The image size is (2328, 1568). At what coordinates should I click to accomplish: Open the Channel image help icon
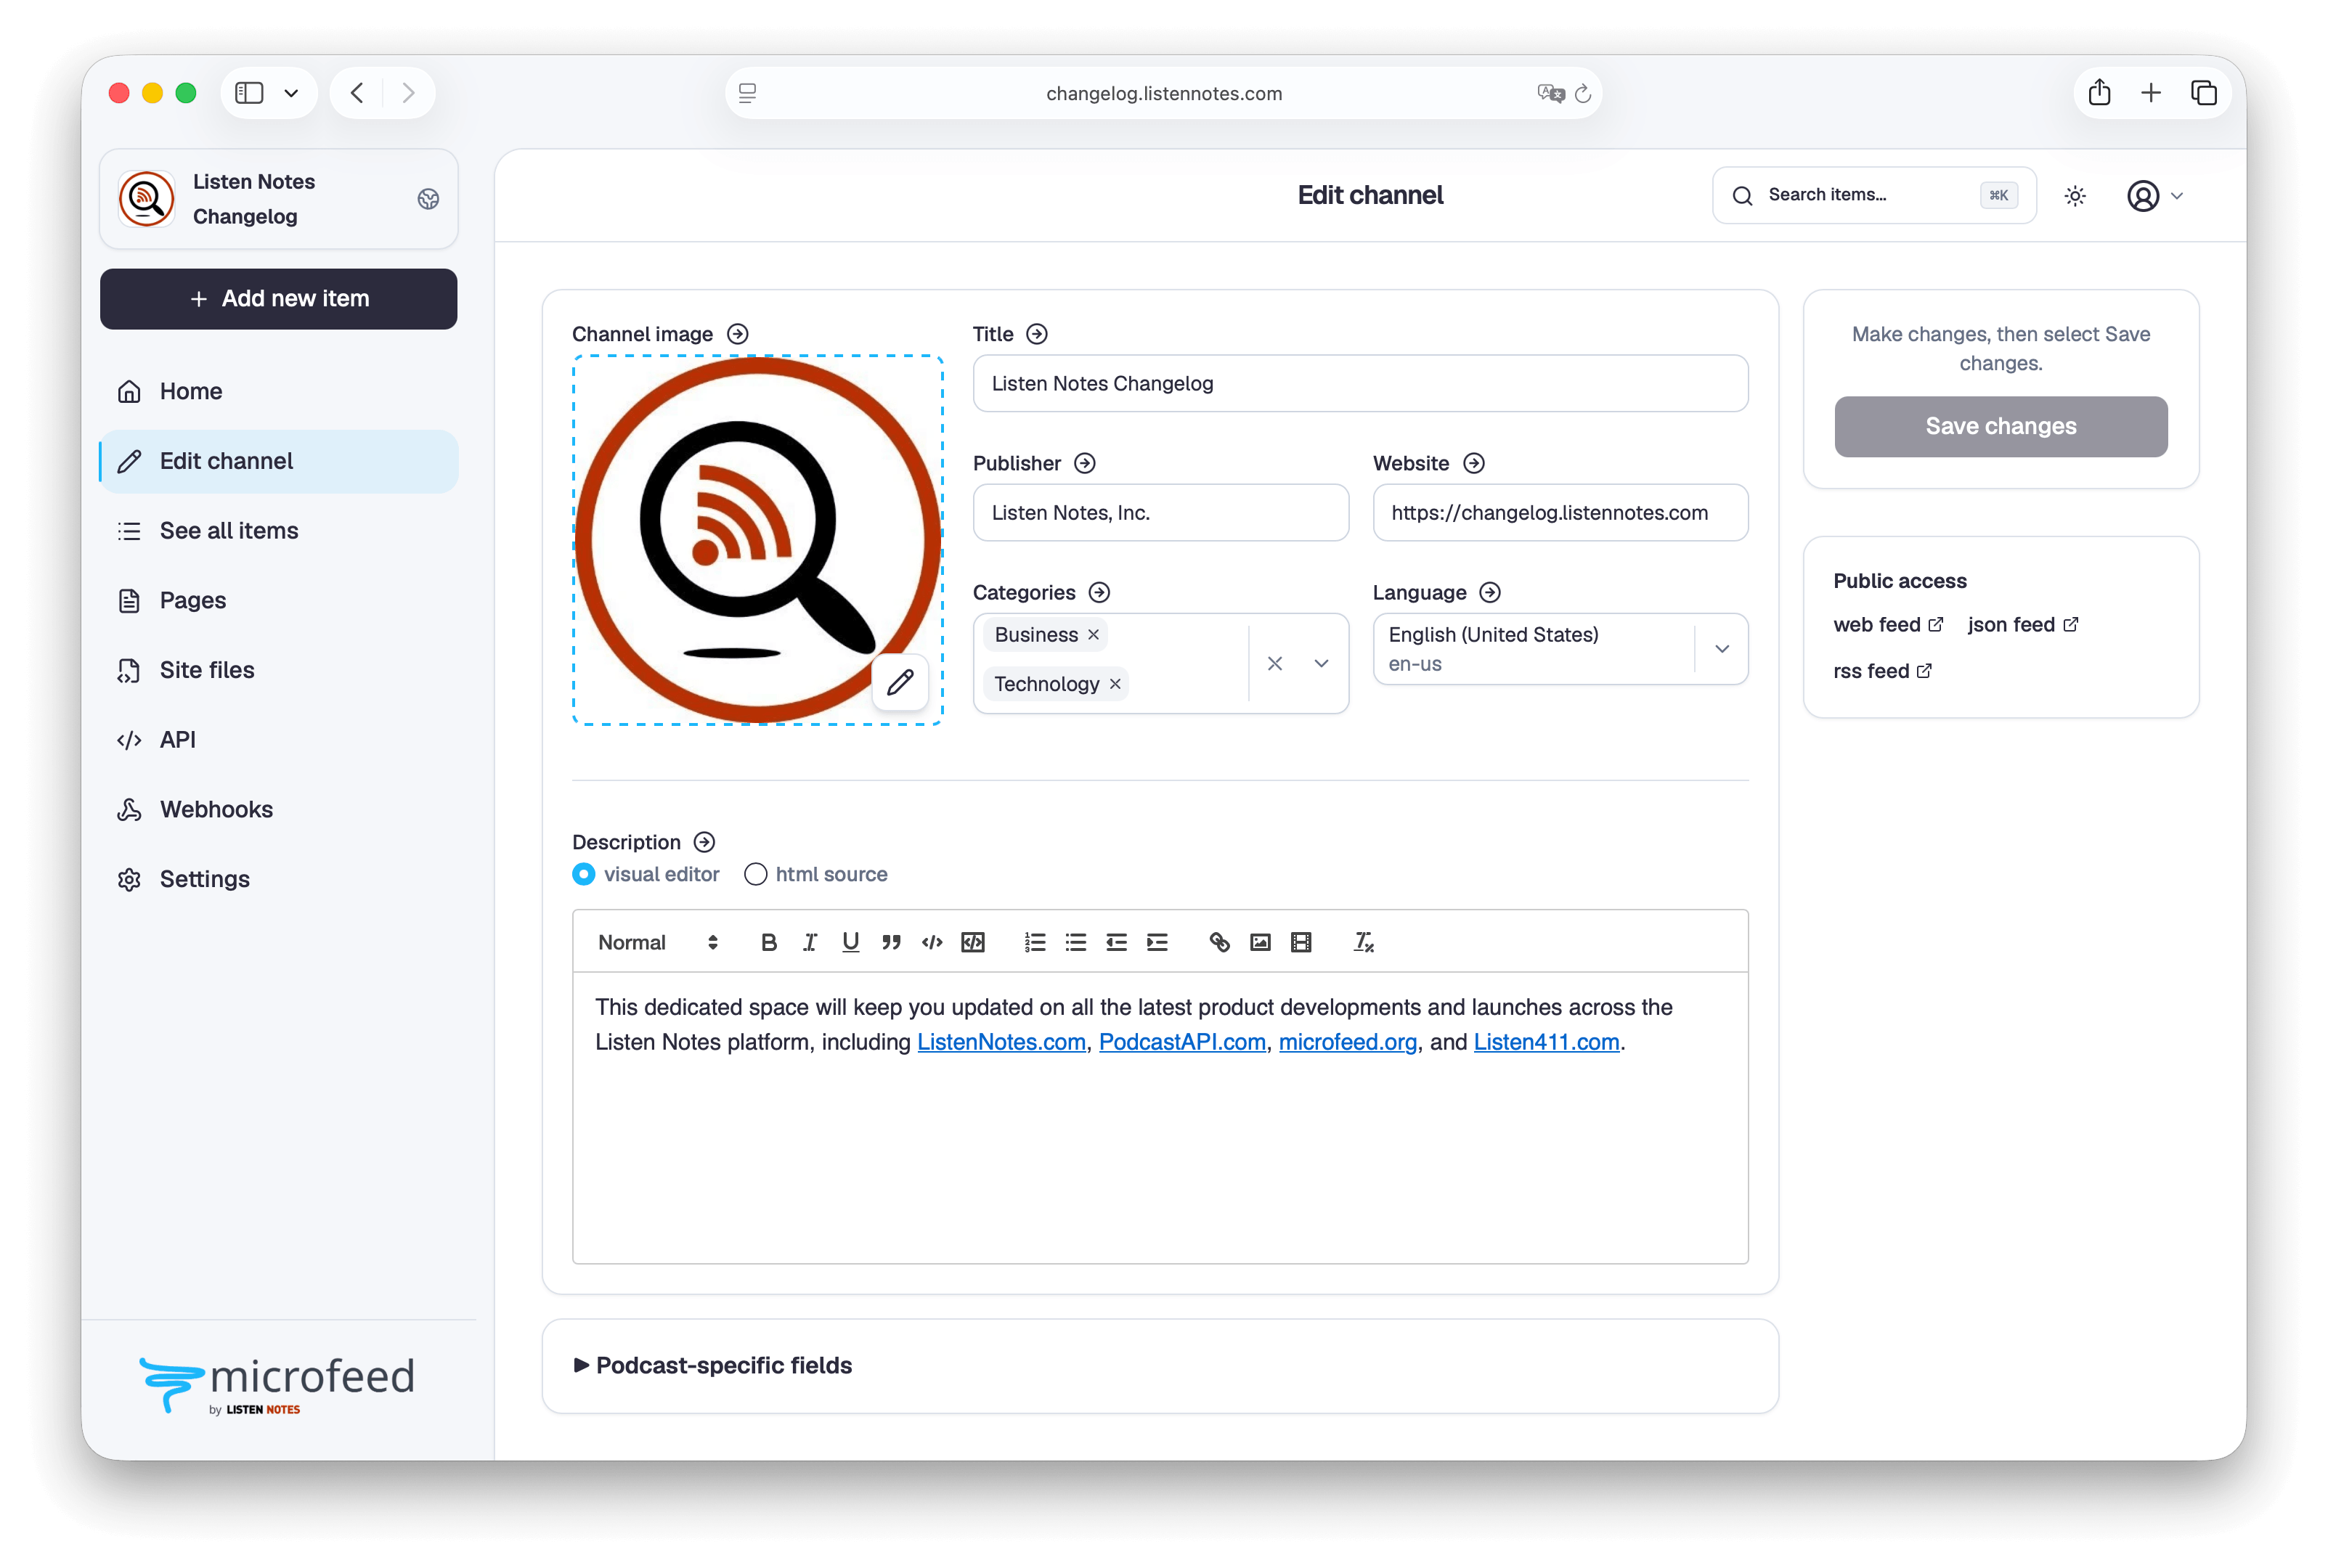(x=738, y=334)
